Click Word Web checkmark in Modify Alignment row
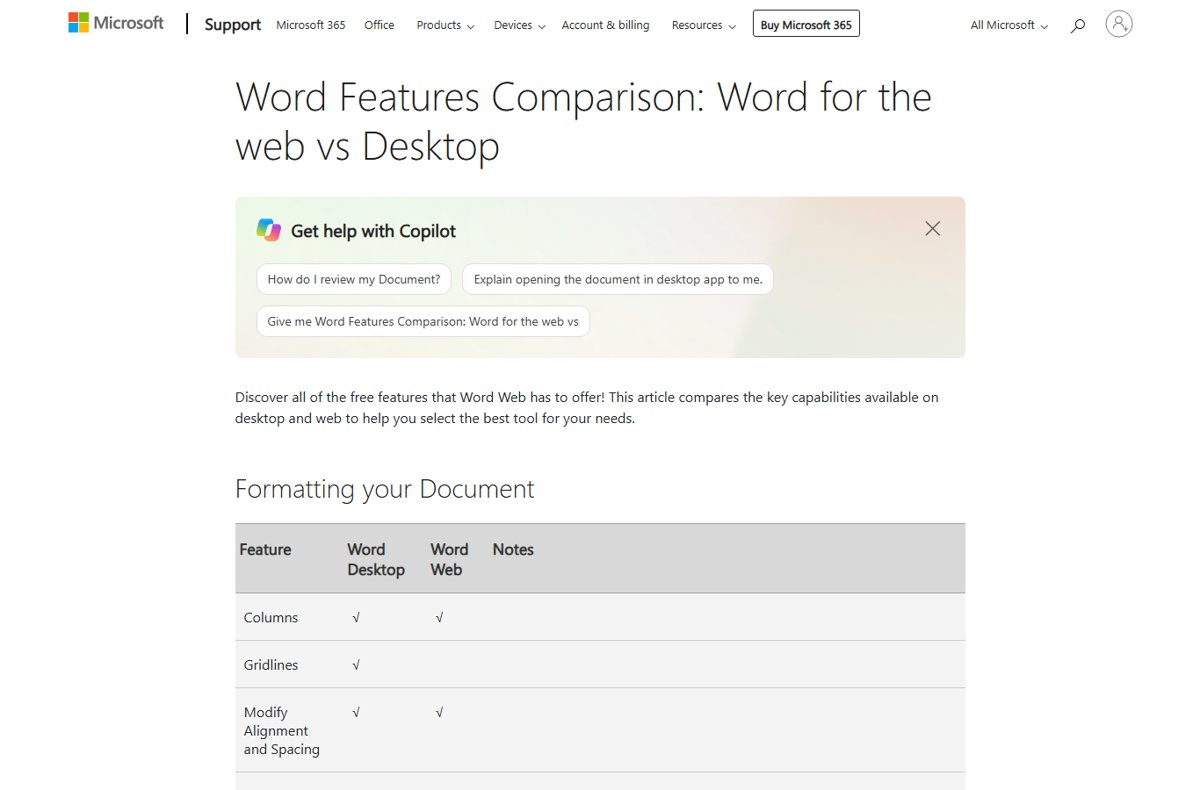 439,713
